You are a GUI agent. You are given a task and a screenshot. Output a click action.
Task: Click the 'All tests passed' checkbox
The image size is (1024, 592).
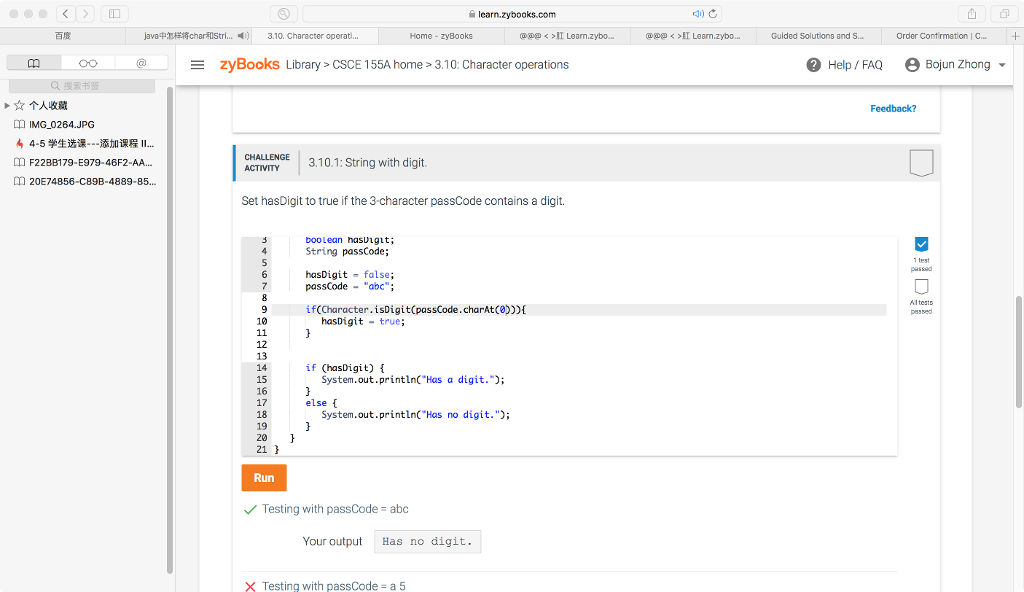click(x=921, y=287)
